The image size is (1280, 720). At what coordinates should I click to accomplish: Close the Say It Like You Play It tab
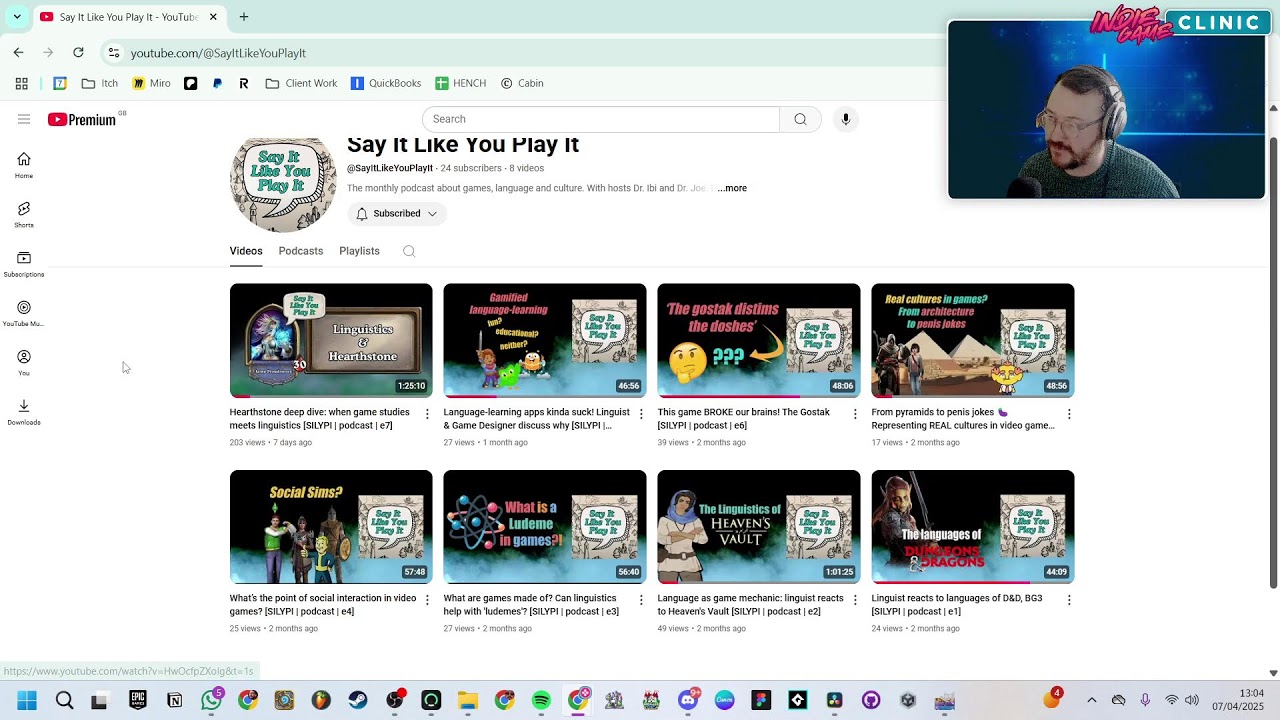tap(213, 17)
